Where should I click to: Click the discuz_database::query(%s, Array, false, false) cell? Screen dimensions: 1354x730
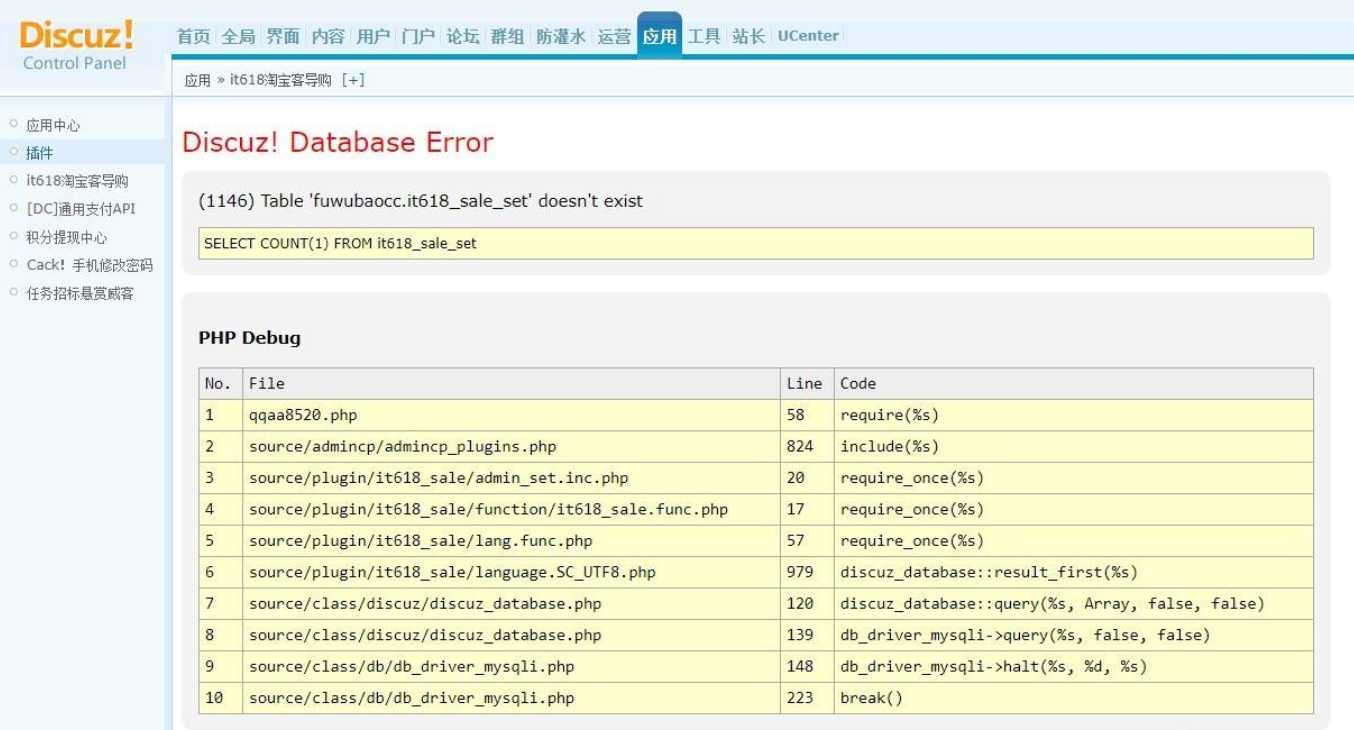click(1074, 604)
